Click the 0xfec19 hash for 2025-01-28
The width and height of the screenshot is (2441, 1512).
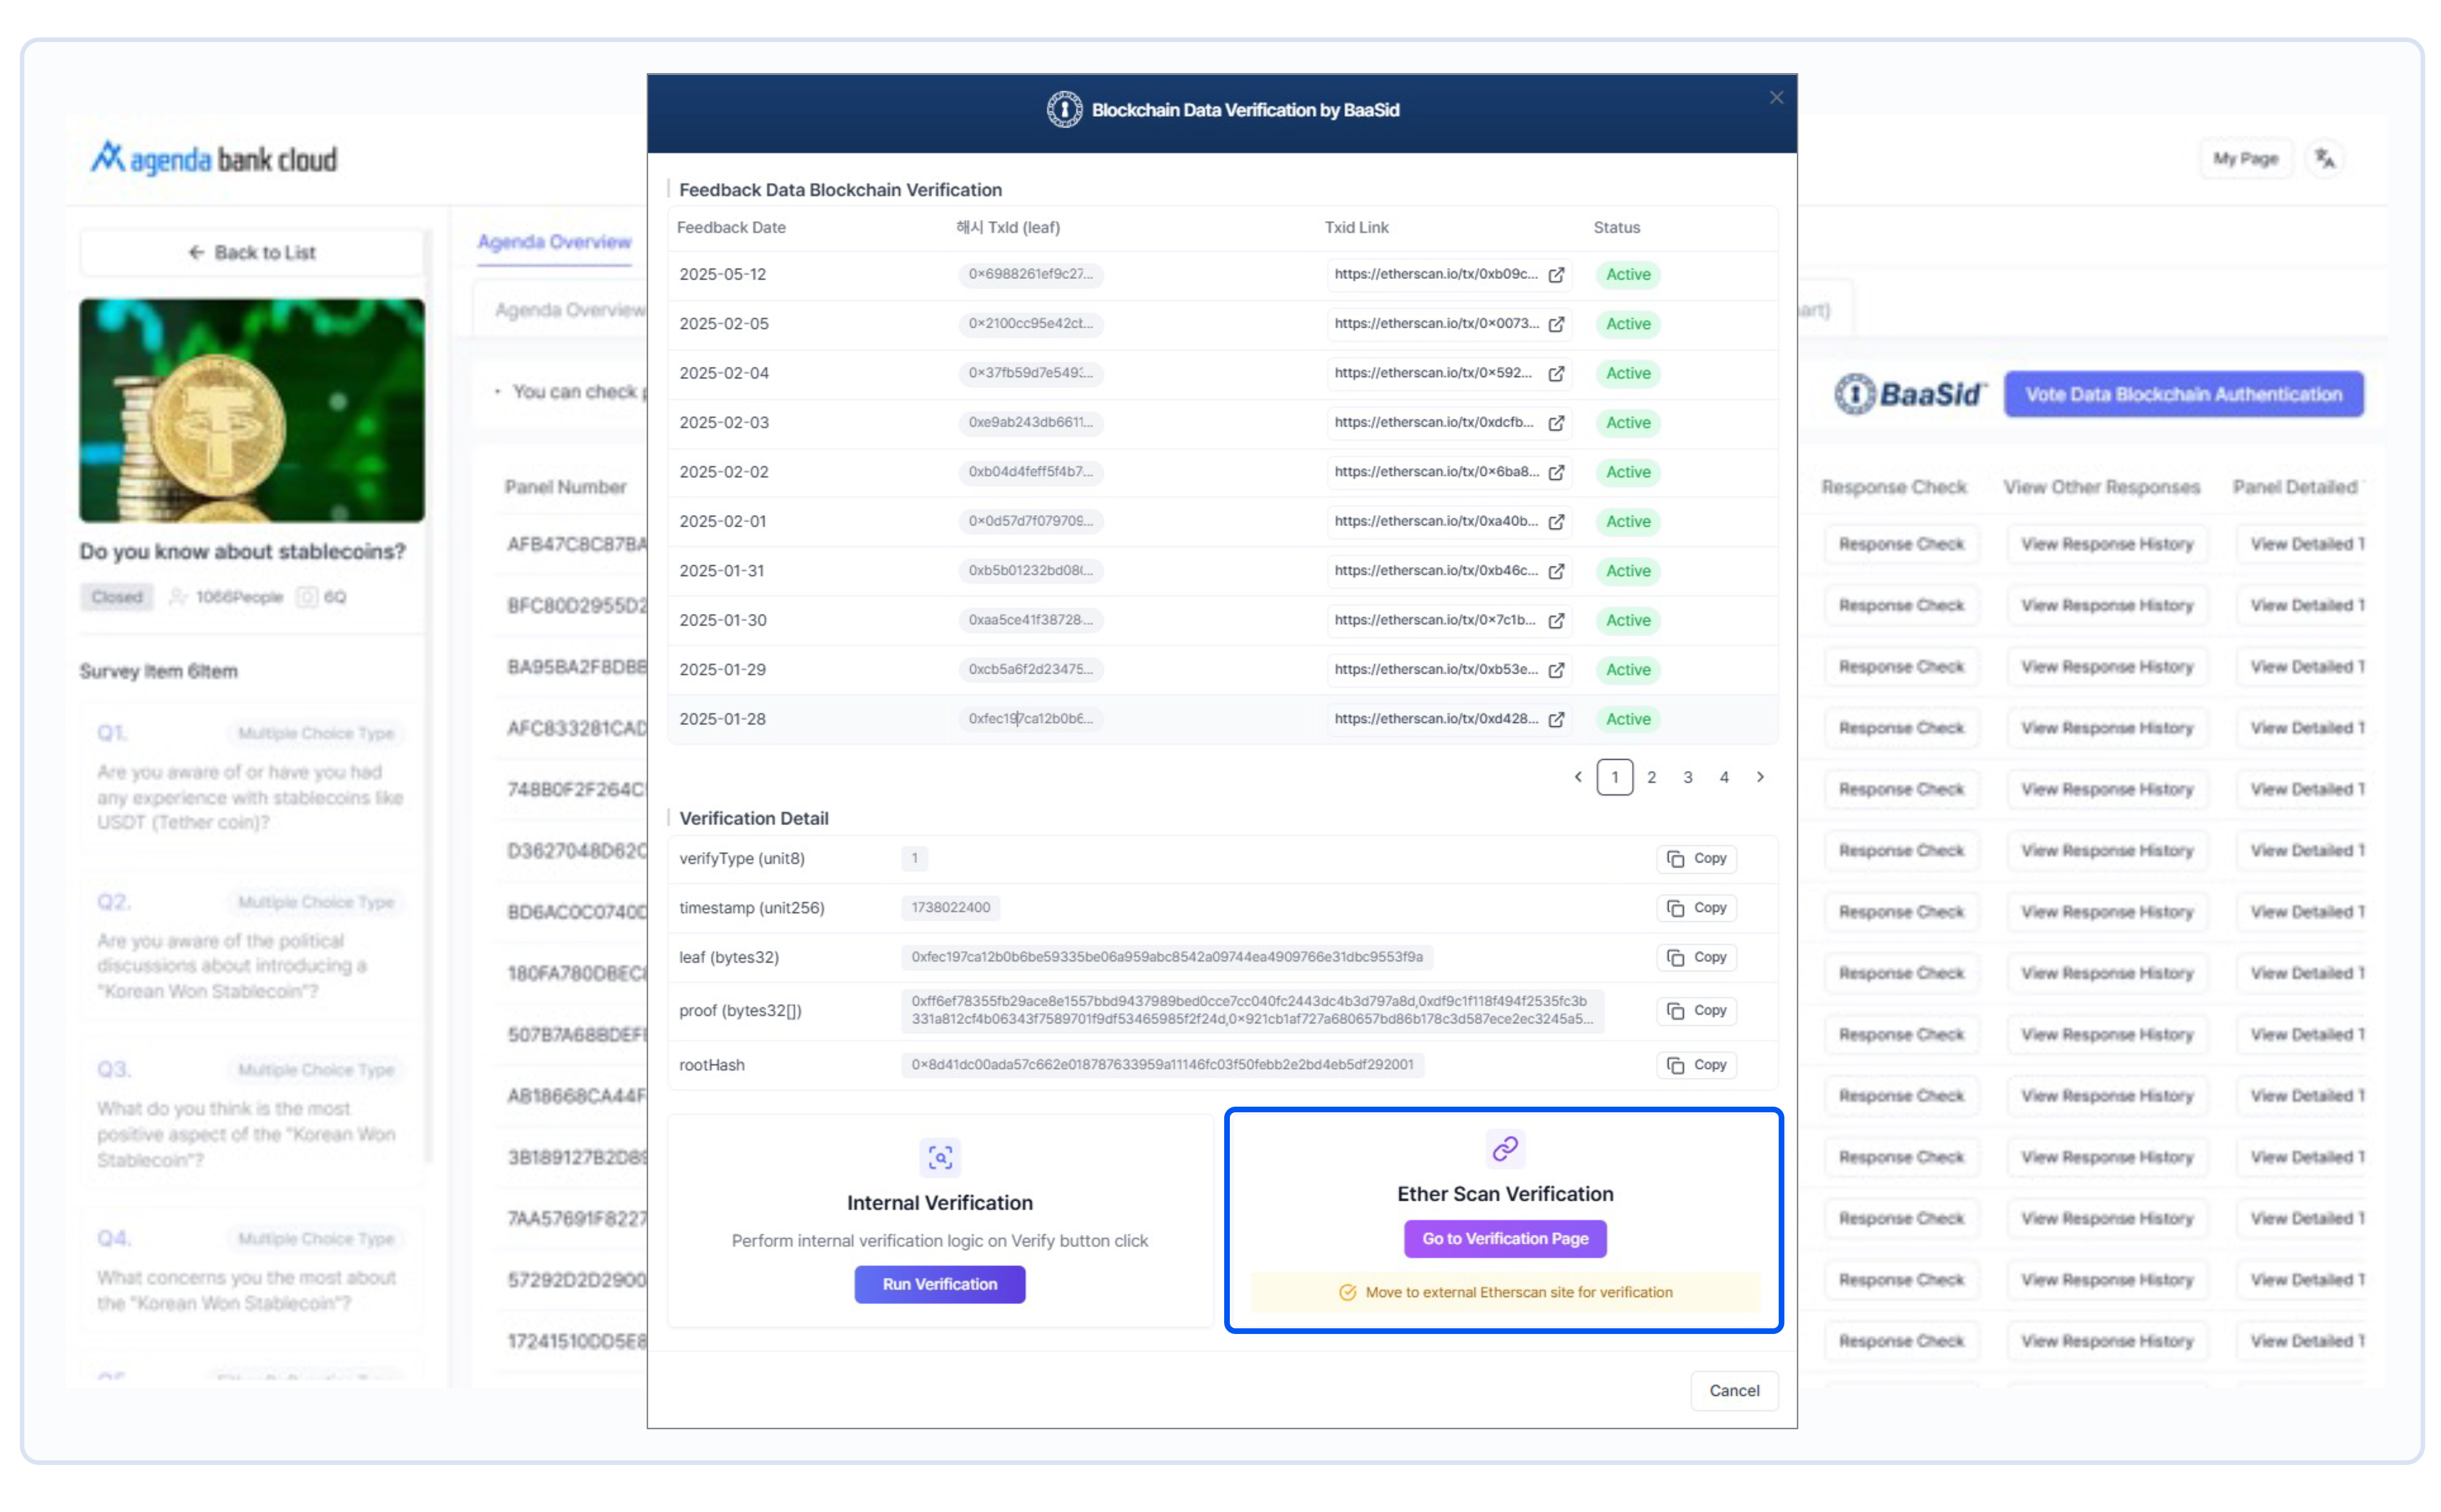coord(1030,719)
